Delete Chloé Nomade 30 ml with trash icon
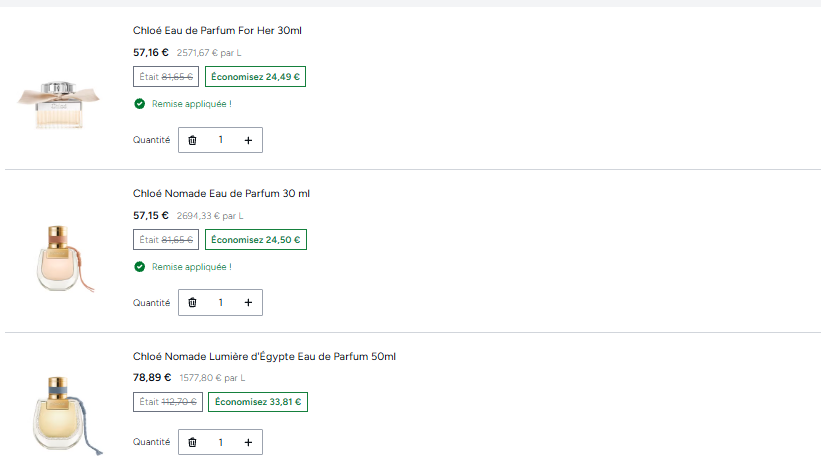 pyautogui.click(x=192, y=303)
